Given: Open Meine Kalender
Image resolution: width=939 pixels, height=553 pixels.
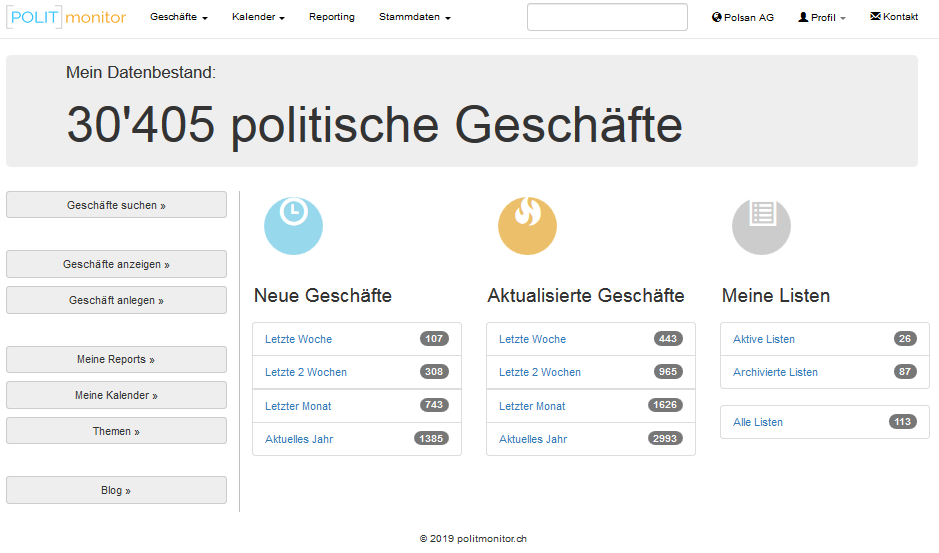Looking at the screenshot, I should click(x=116, y=395).
